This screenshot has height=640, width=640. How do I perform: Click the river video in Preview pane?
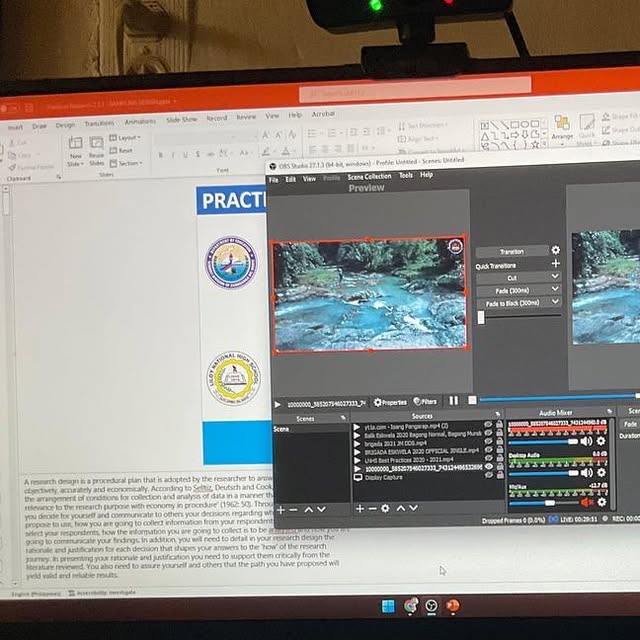(x=370, y=293)
